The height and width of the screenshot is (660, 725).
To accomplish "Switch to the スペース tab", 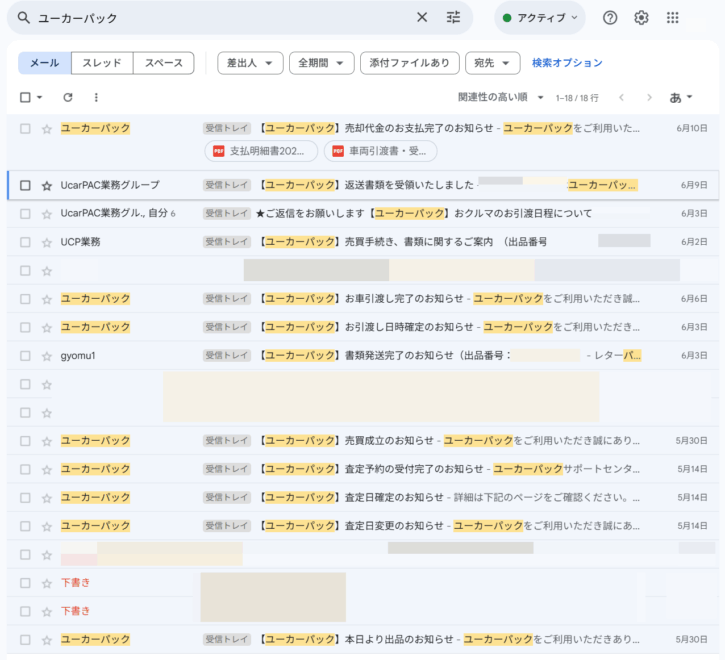I will [x=163, y=63].
